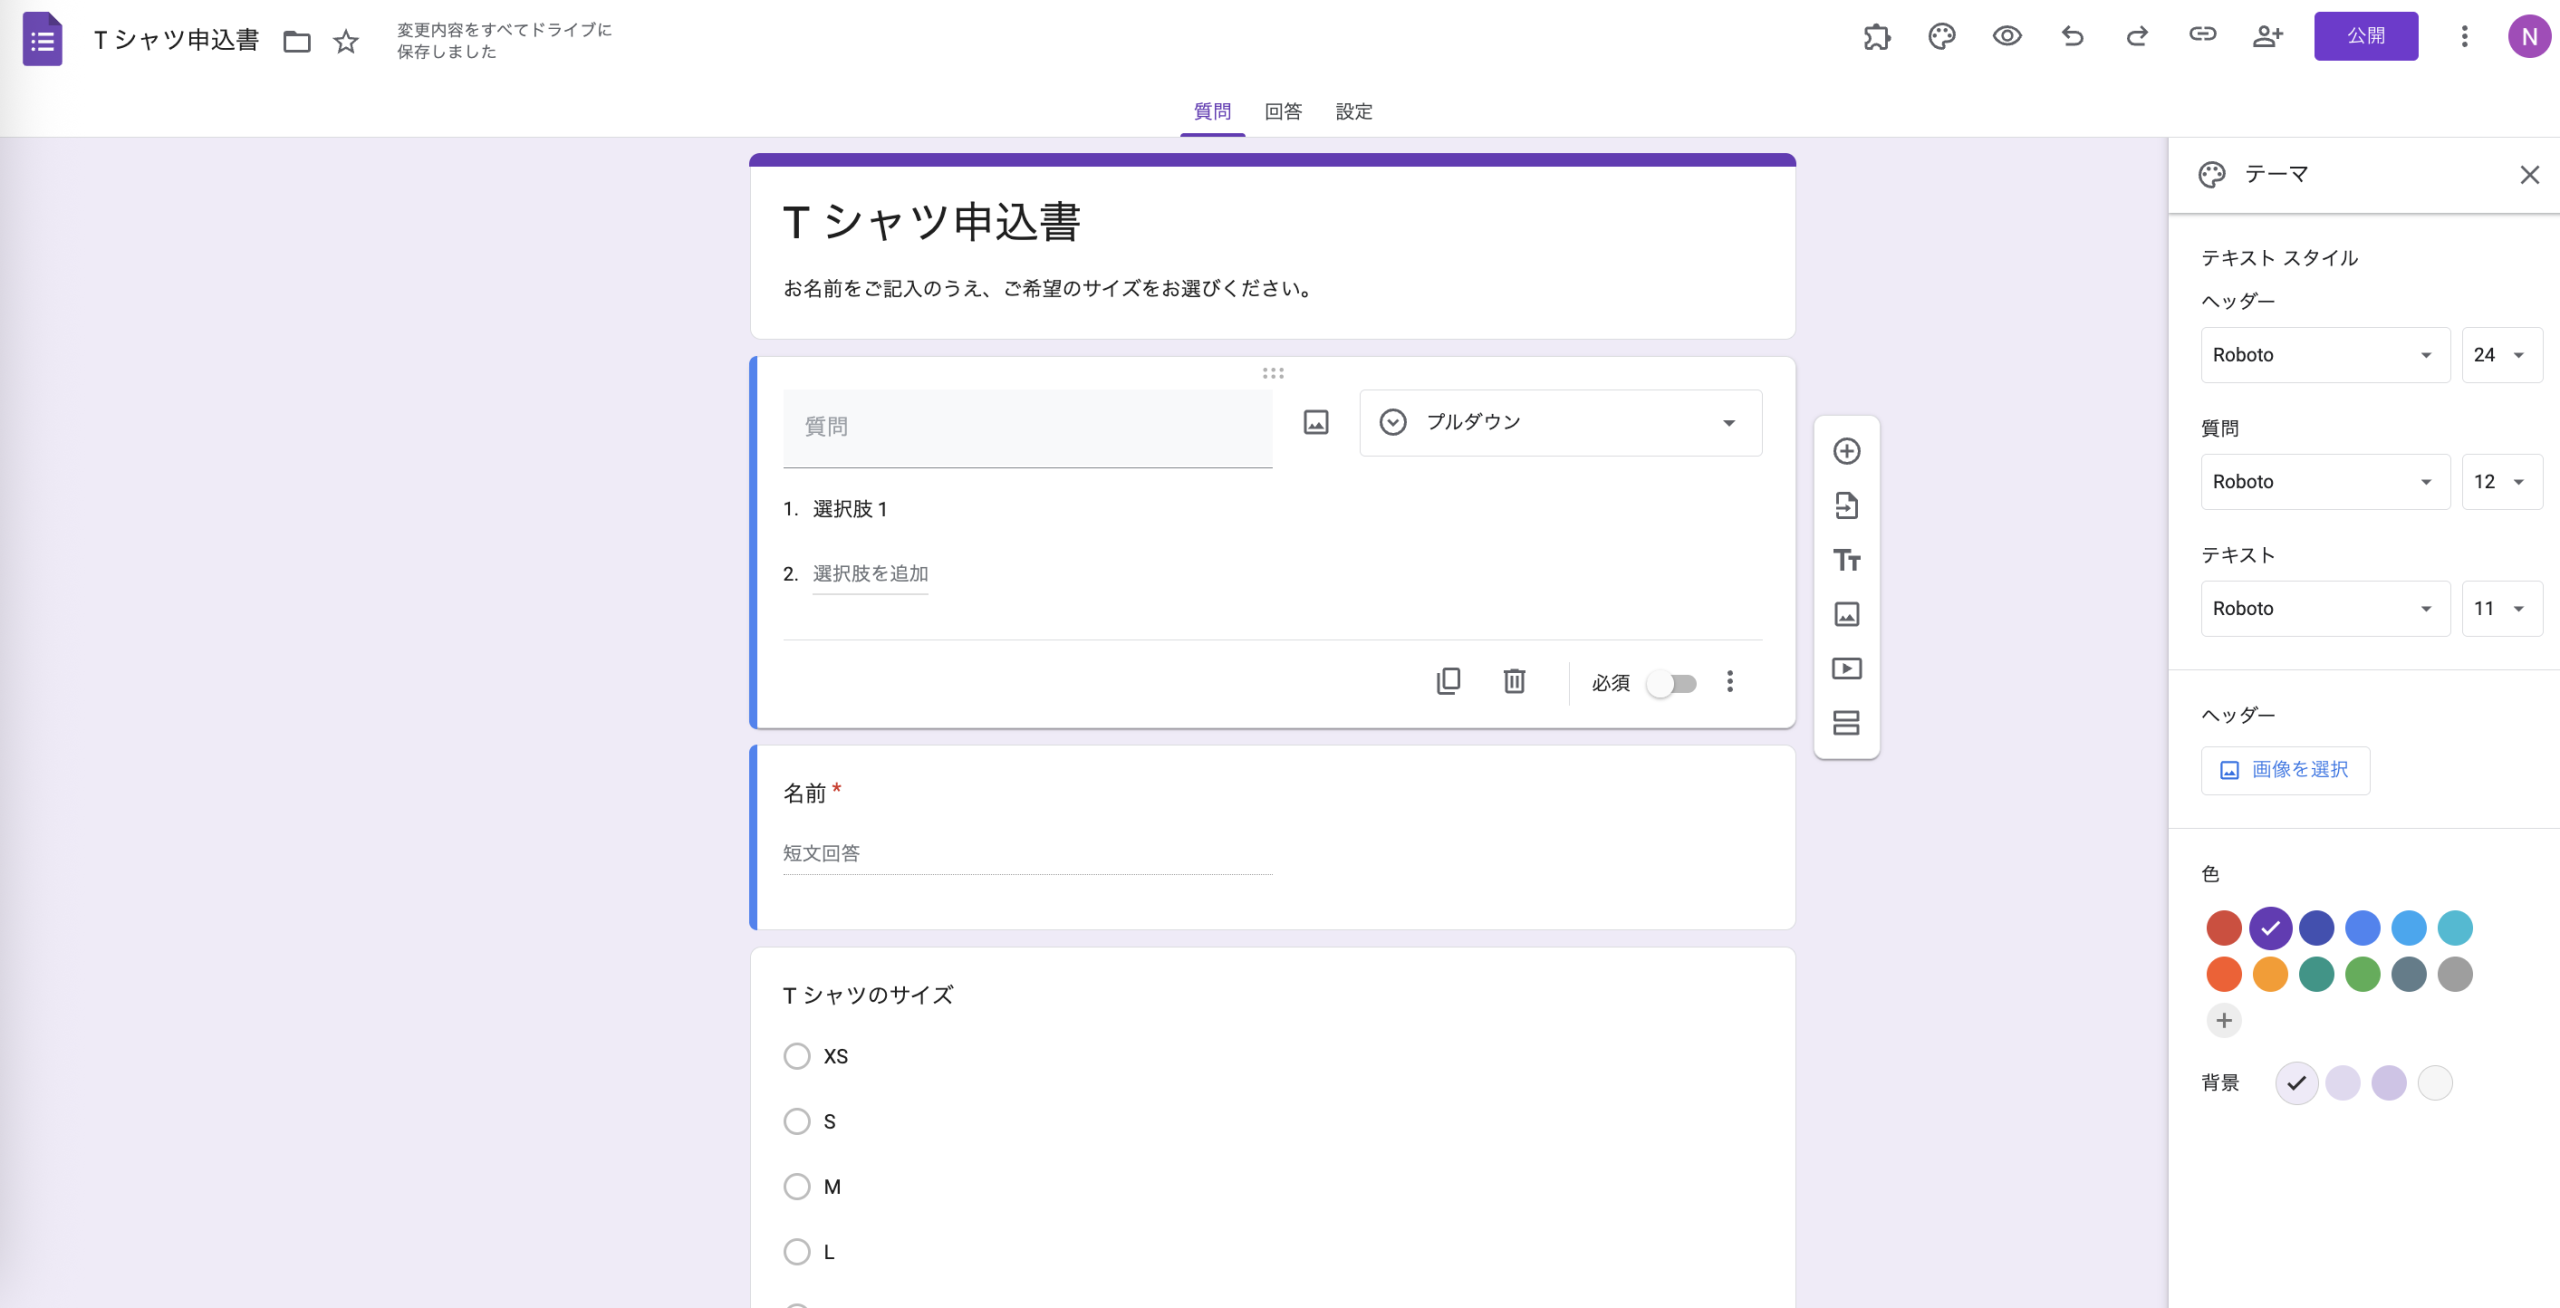Add a video using the play icon
2560x1308 pixels.
tap(1846, 668)
